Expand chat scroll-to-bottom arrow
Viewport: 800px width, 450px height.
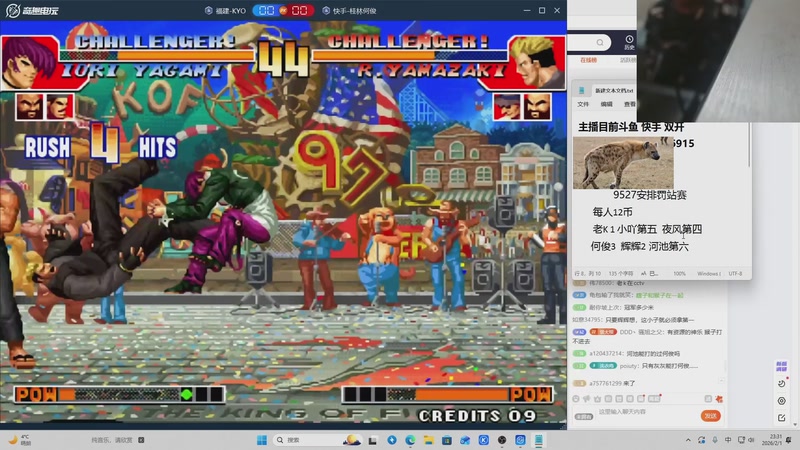pyautogui.click(x=721, y=381)
